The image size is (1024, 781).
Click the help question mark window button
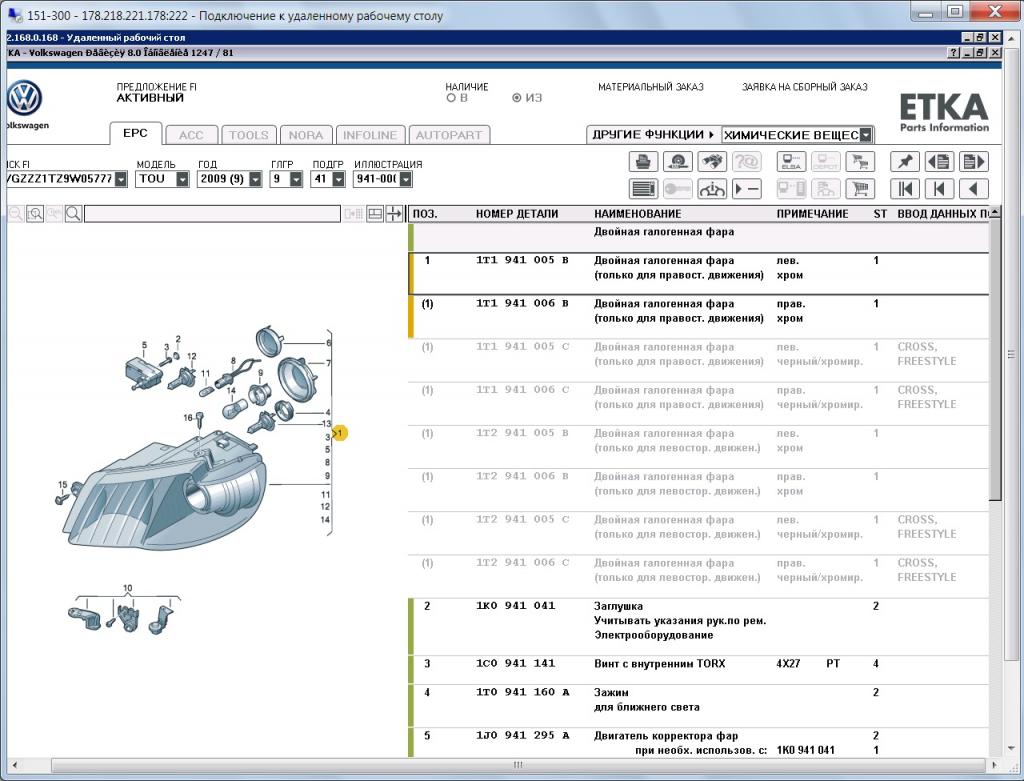pos(954,53)
